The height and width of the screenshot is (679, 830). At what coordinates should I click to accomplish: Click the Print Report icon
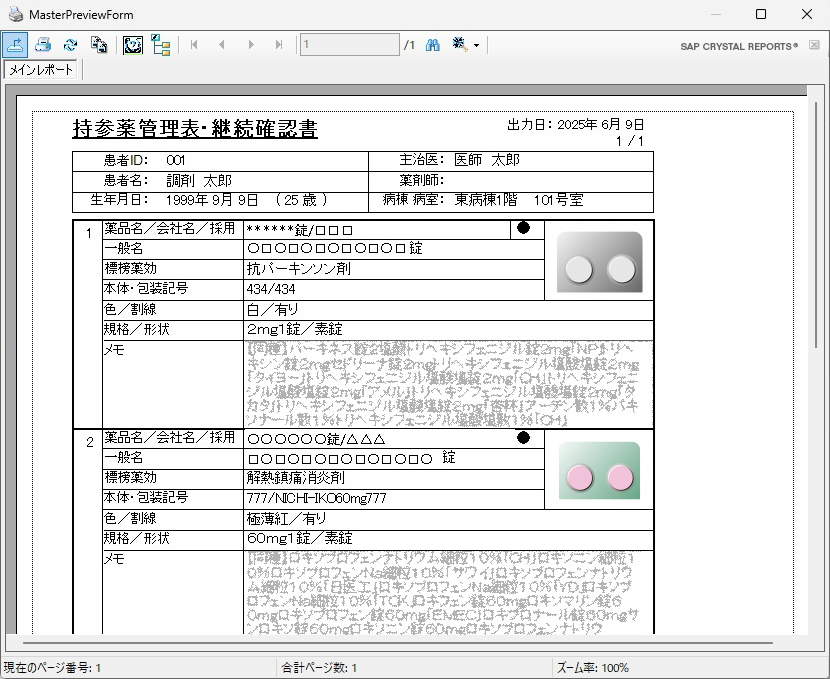pos(43,45)
